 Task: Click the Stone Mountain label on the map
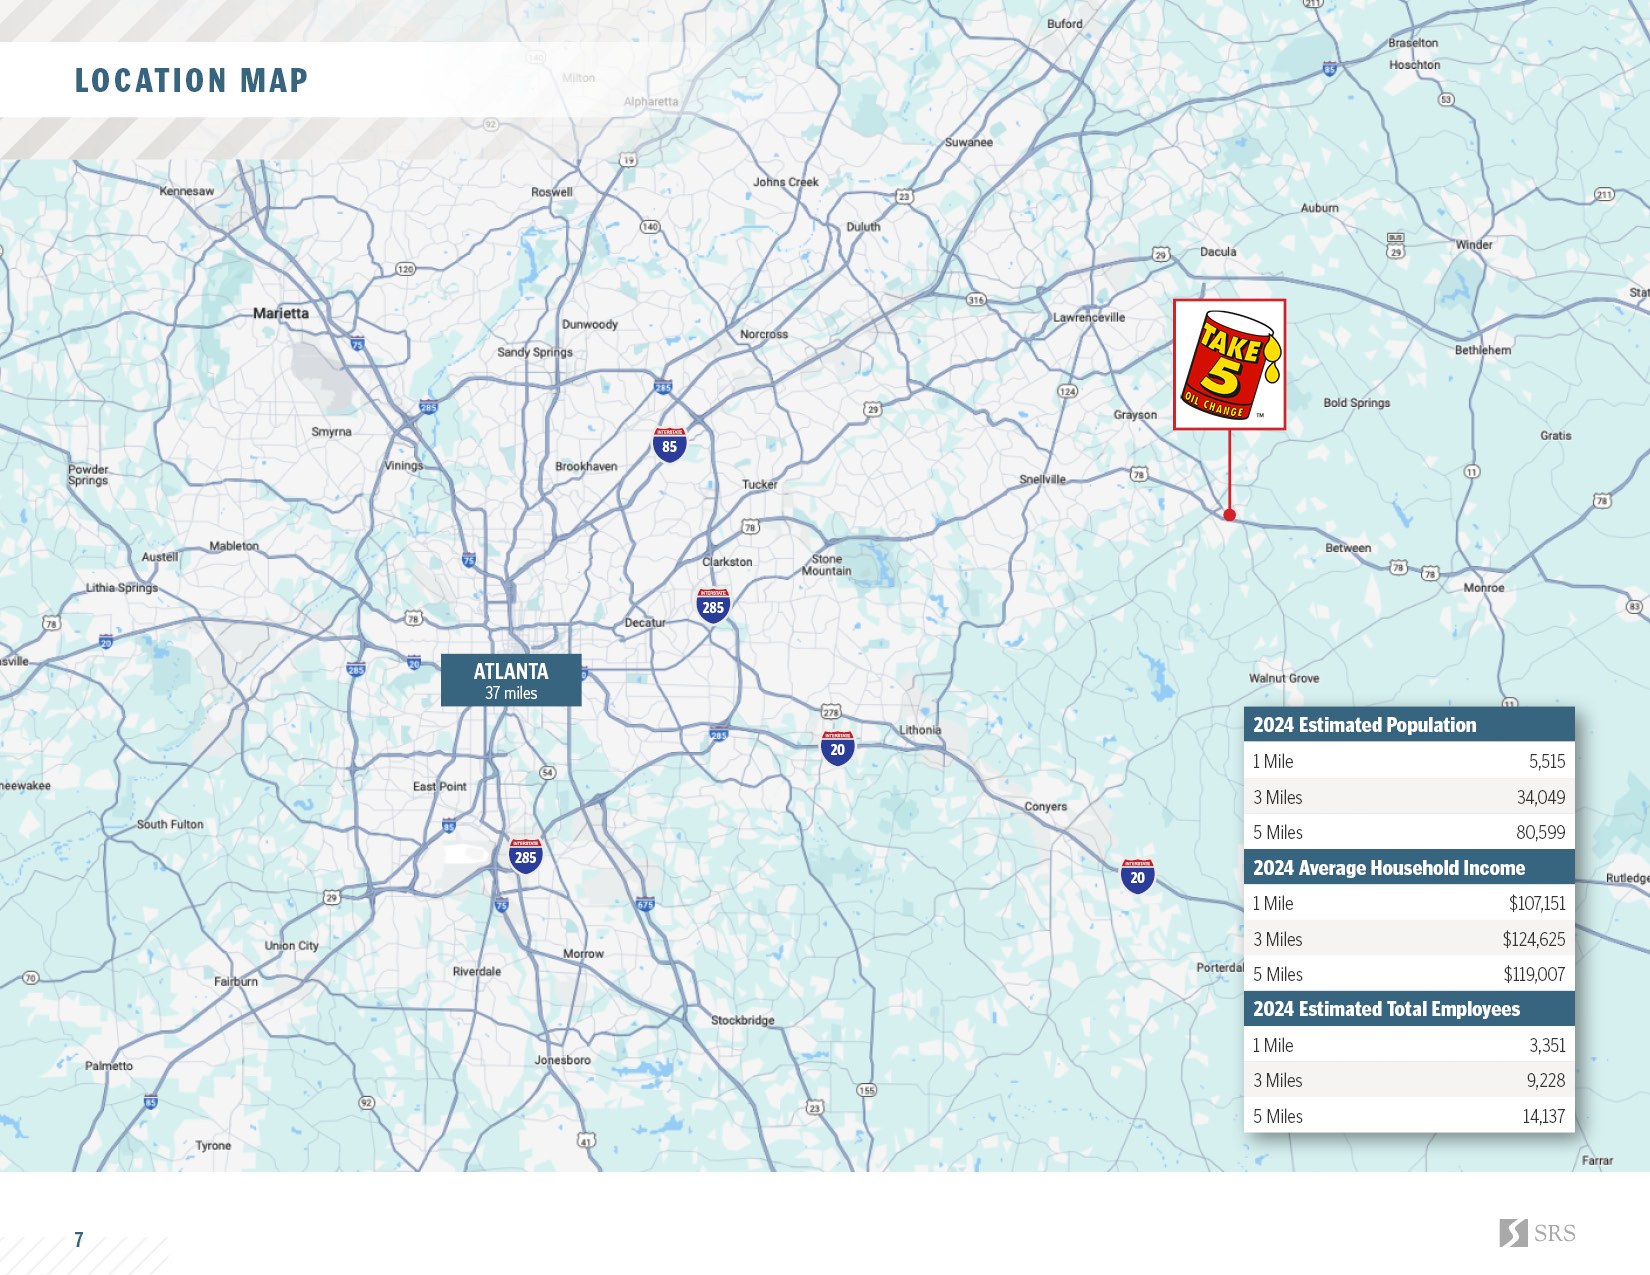tap(827, 565)
